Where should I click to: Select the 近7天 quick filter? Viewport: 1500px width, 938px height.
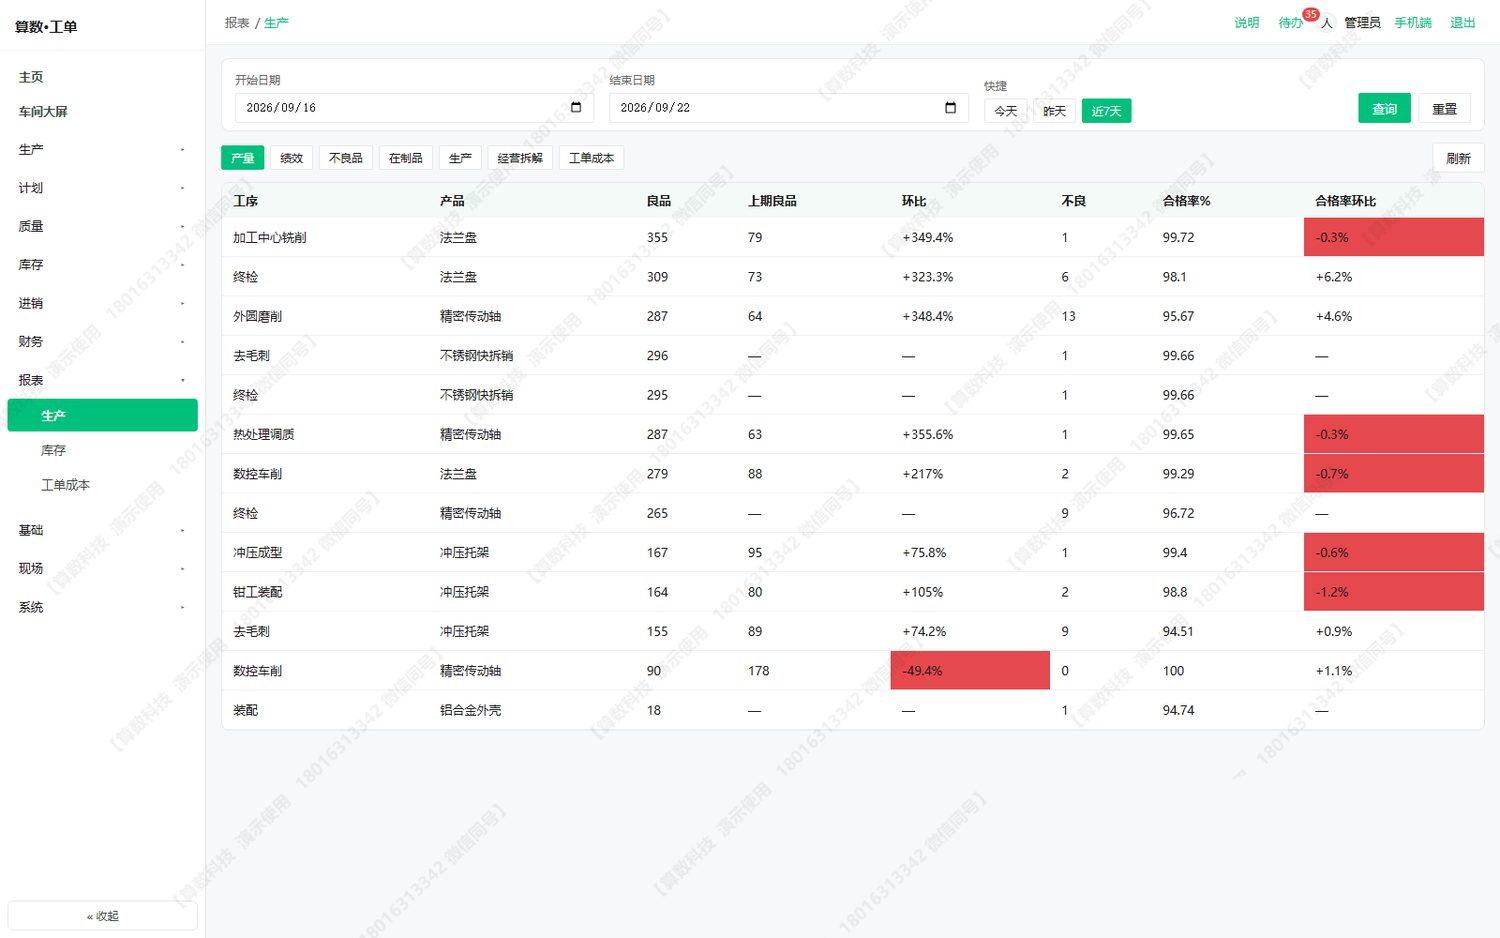coord(1106,111)
